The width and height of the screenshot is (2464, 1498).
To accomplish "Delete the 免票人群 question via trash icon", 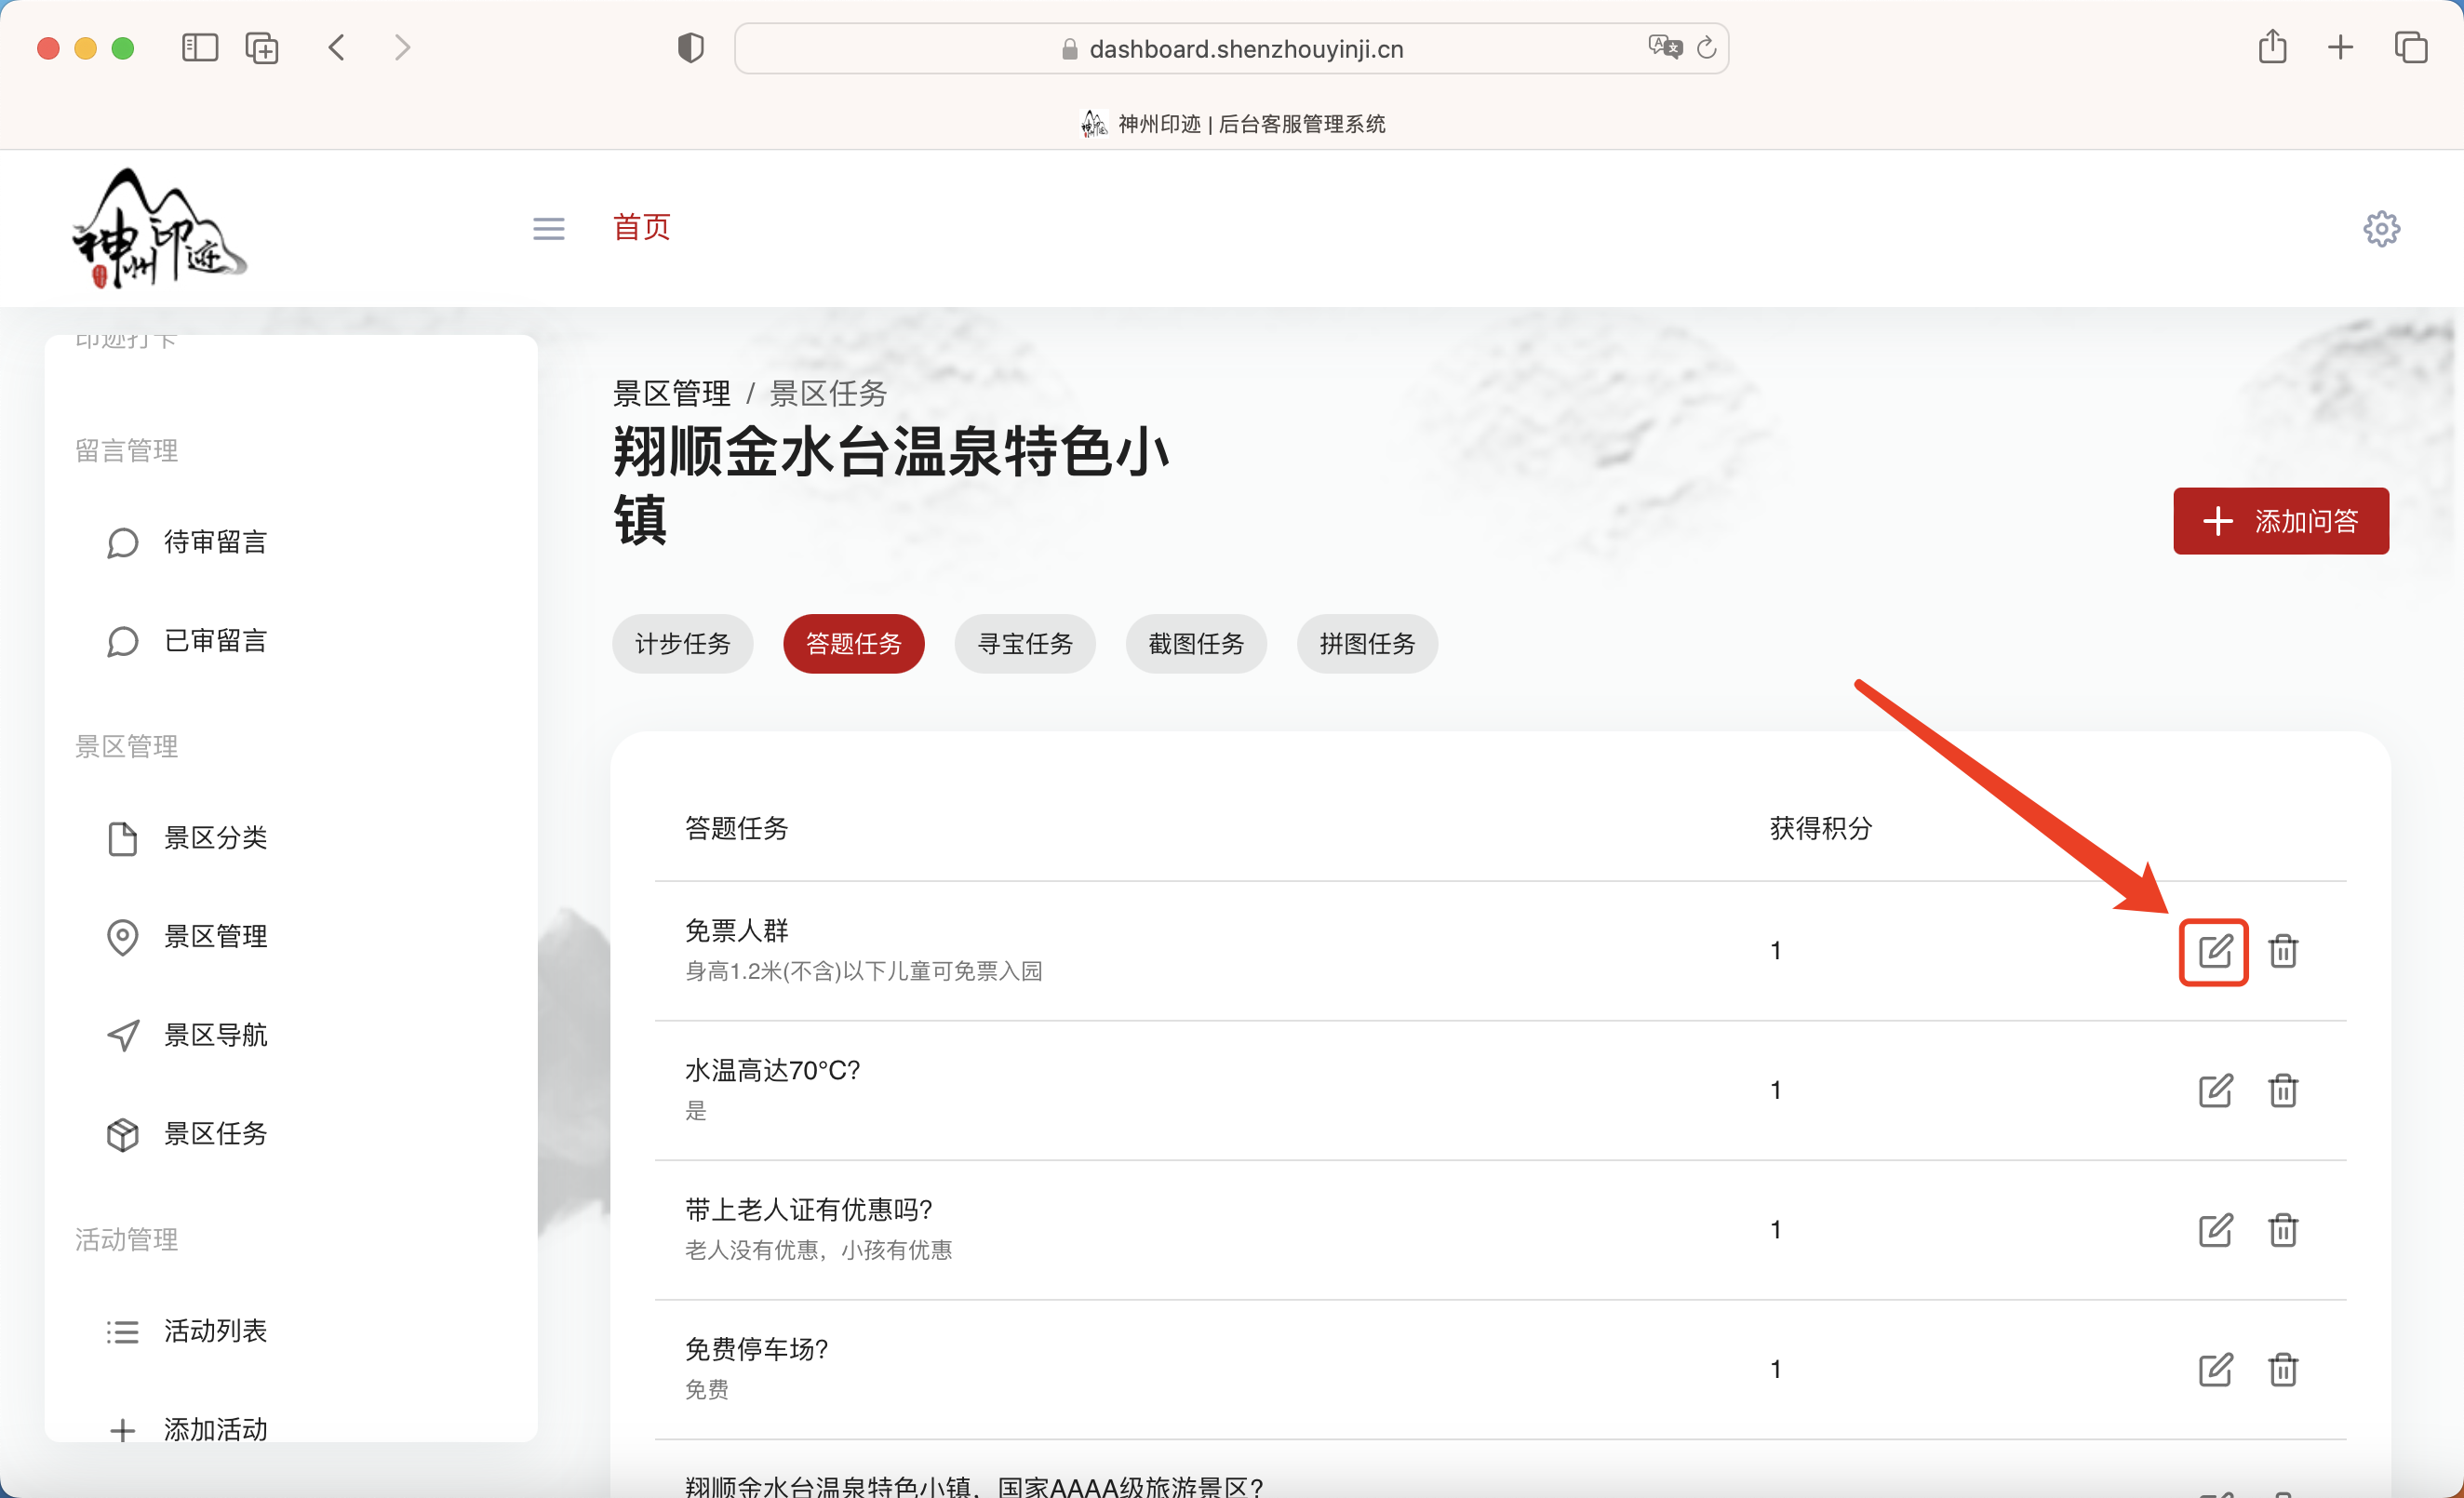I will click(2282, 951).
